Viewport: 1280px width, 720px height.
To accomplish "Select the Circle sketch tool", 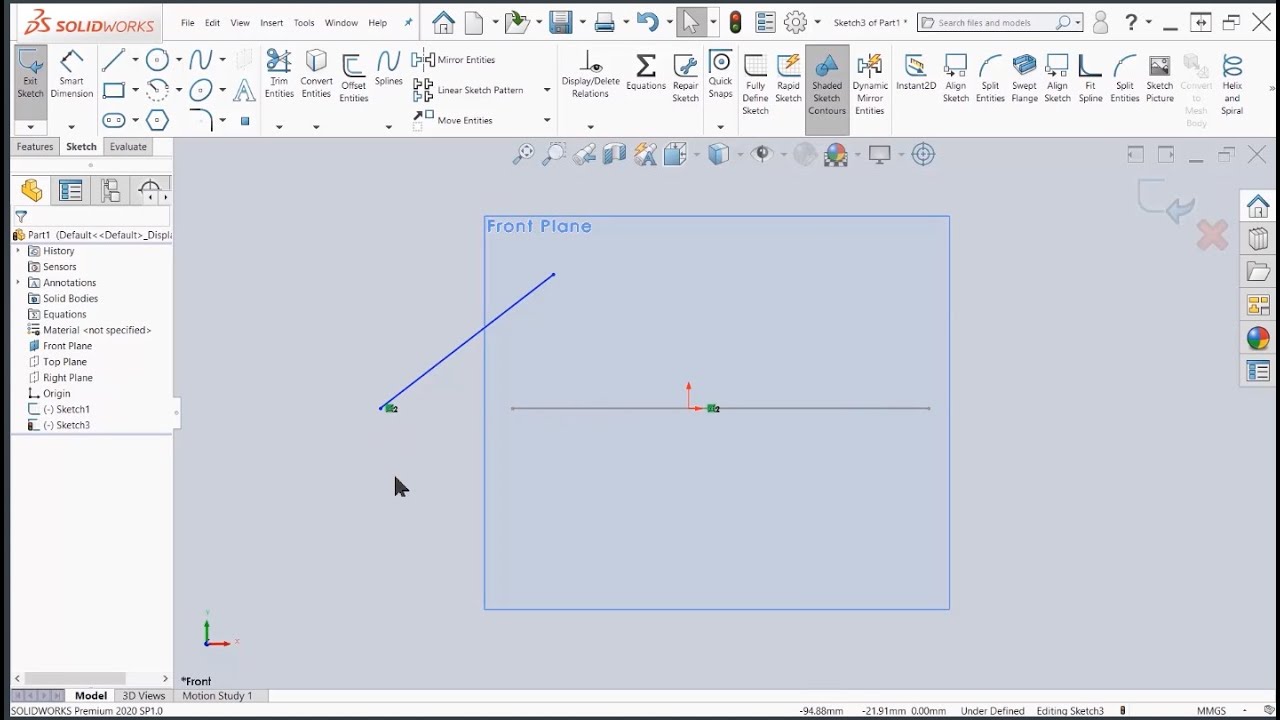I will point(157,60).
